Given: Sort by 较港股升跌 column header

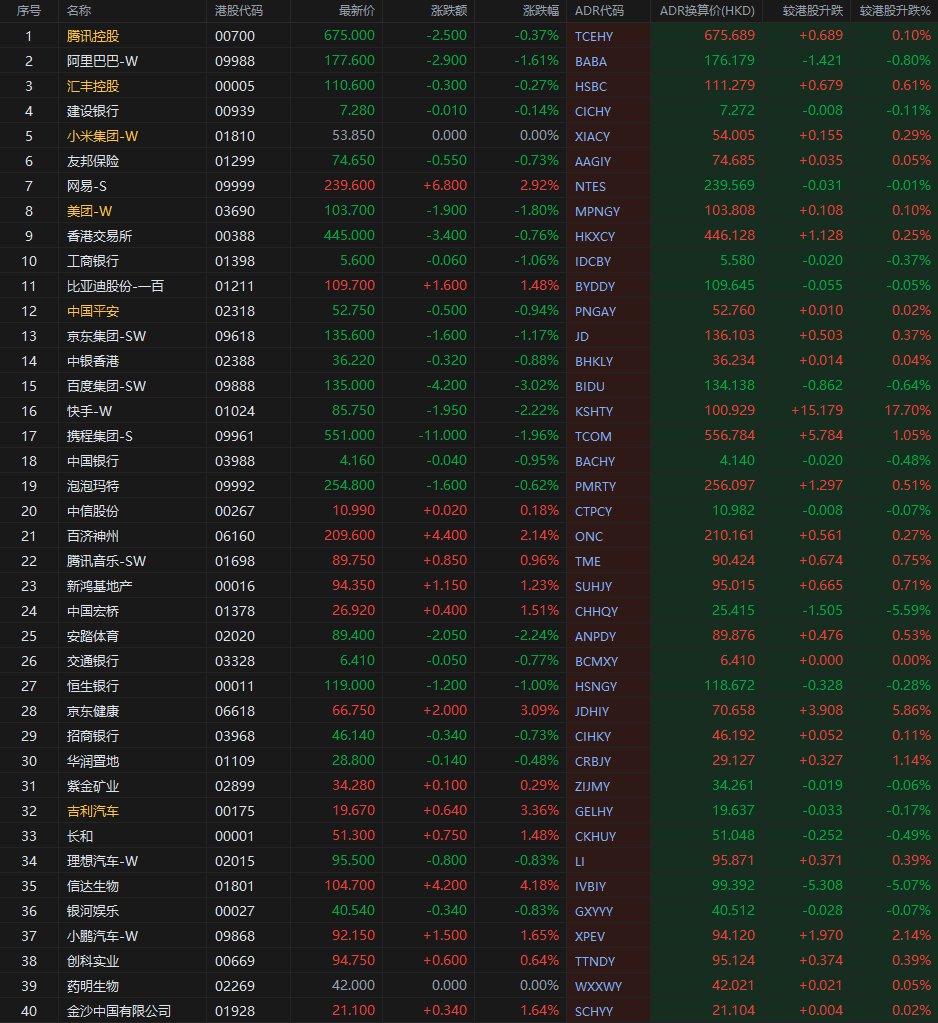Looking at the screenshot, I should coord(813,11).
